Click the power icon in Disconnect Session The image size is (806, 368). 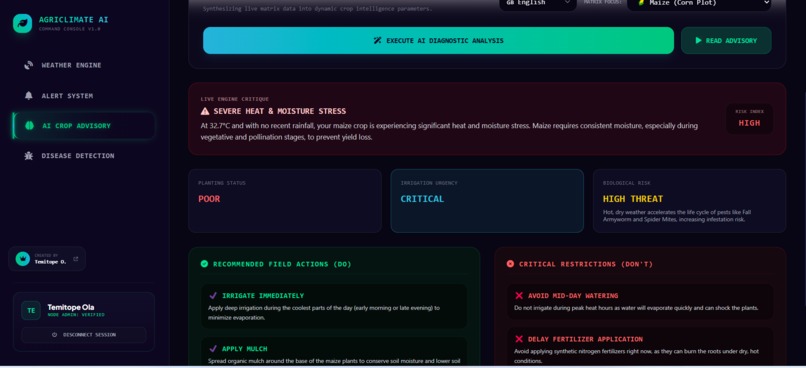point(54,335)
